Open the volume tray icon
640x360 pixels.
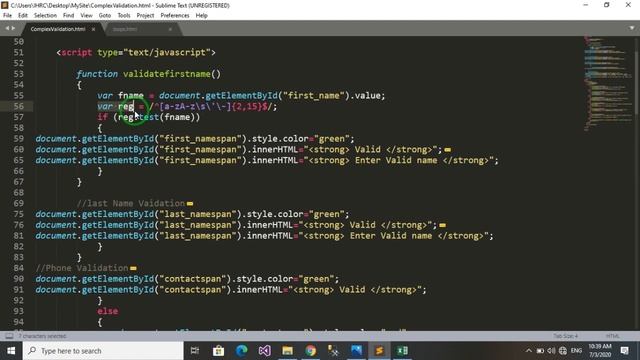(x=551, y=351)
